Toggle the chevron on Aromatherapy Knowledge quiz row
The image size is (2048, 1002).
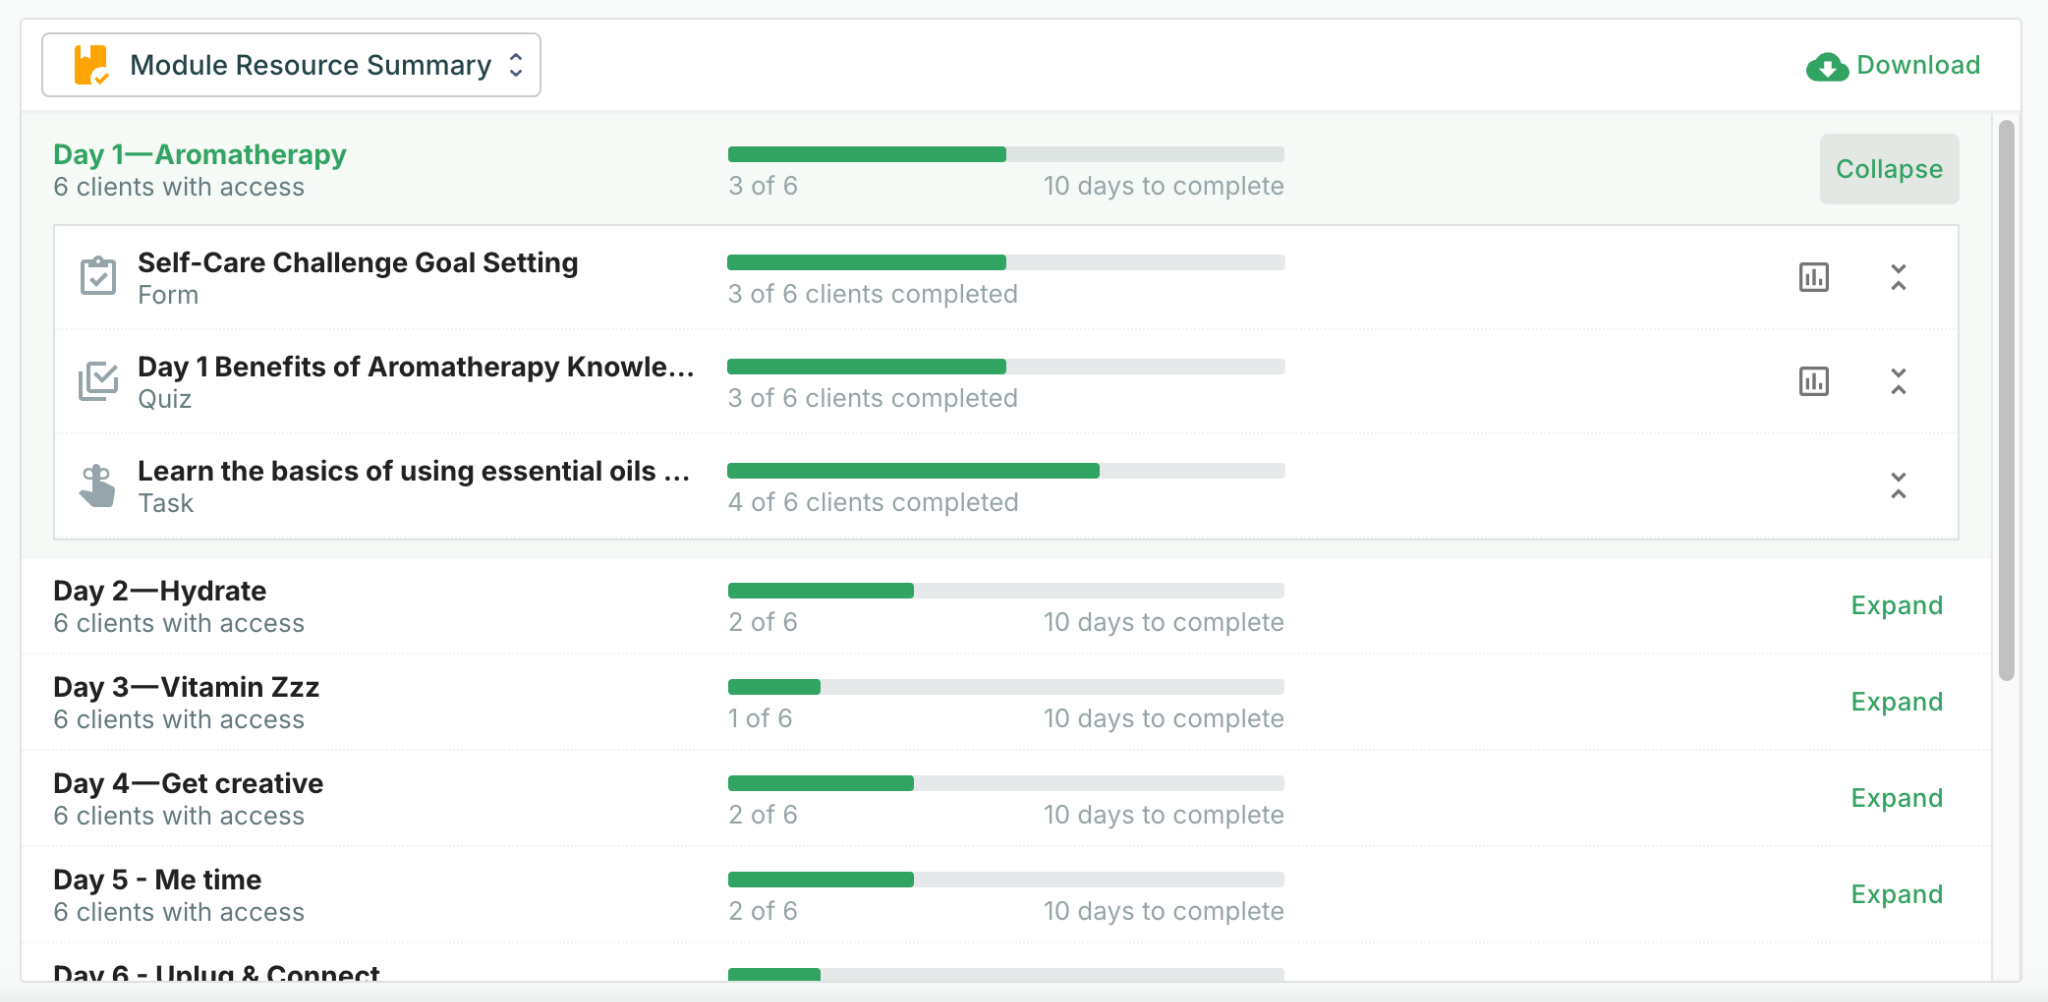pos(1898,381)
